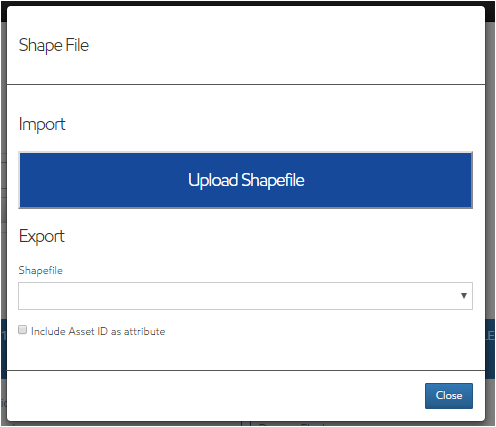Click blank space below the checkbox
Image resolution: width=496 pixels, height=427 pixels.
[245, 353]
